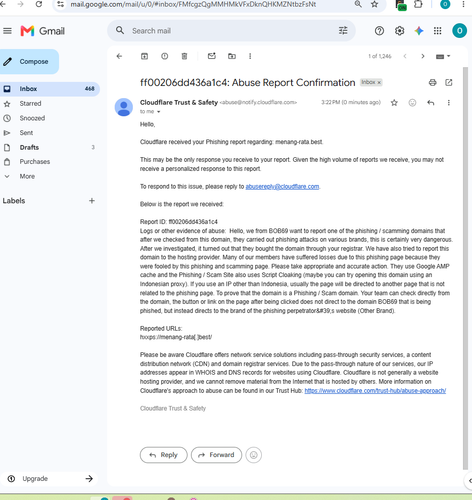This screenshot has height=500, width=472.
Task: Report this email as spam
Action: coord(165,56)
